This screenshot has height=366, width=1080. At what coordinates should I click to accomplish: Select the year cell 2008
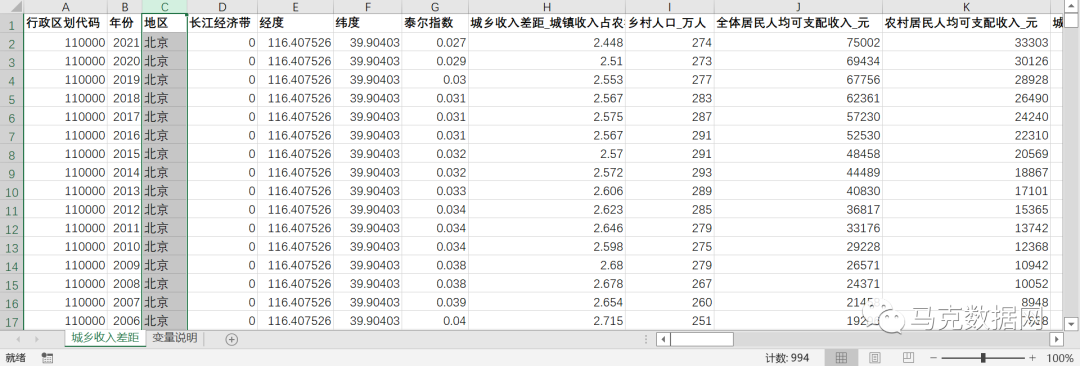coord(125,285)
